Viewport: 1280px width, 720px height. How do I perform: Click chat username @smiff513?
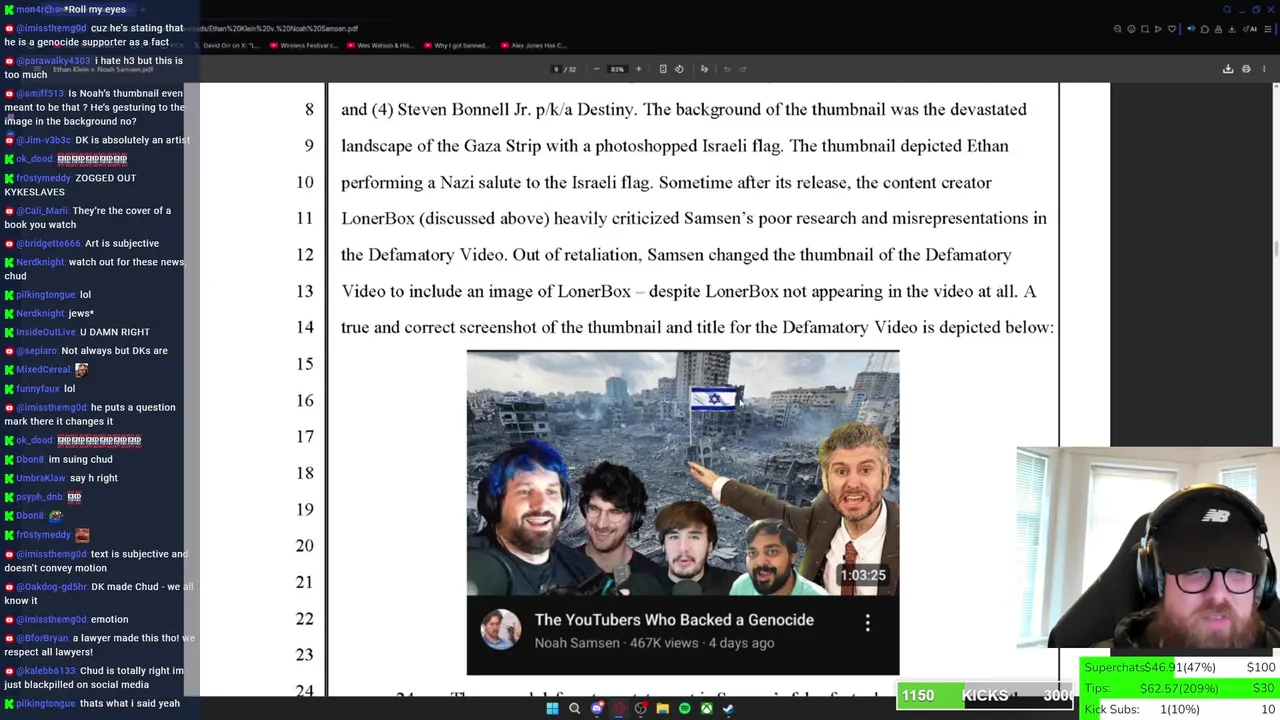[40, 94]
